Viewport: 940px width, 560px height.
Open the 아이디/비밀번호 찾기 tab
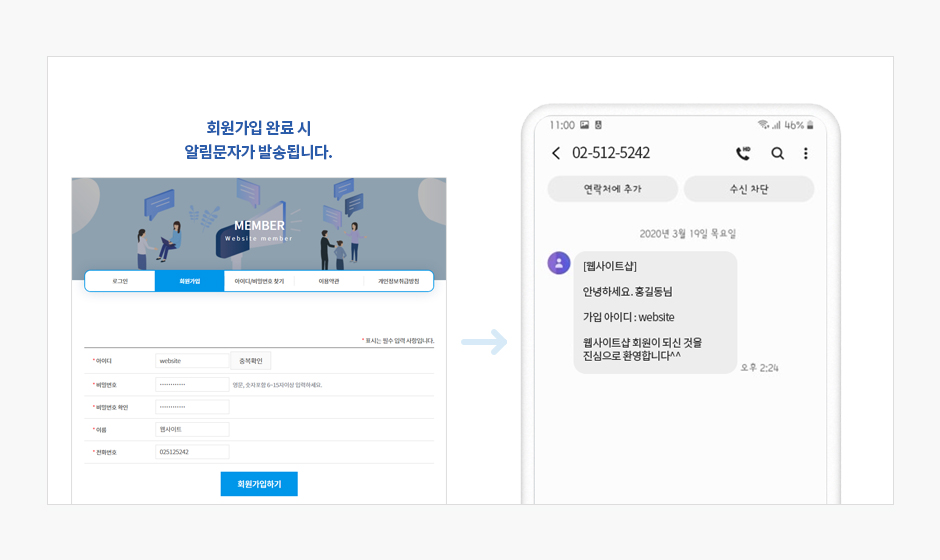[259, 281]
